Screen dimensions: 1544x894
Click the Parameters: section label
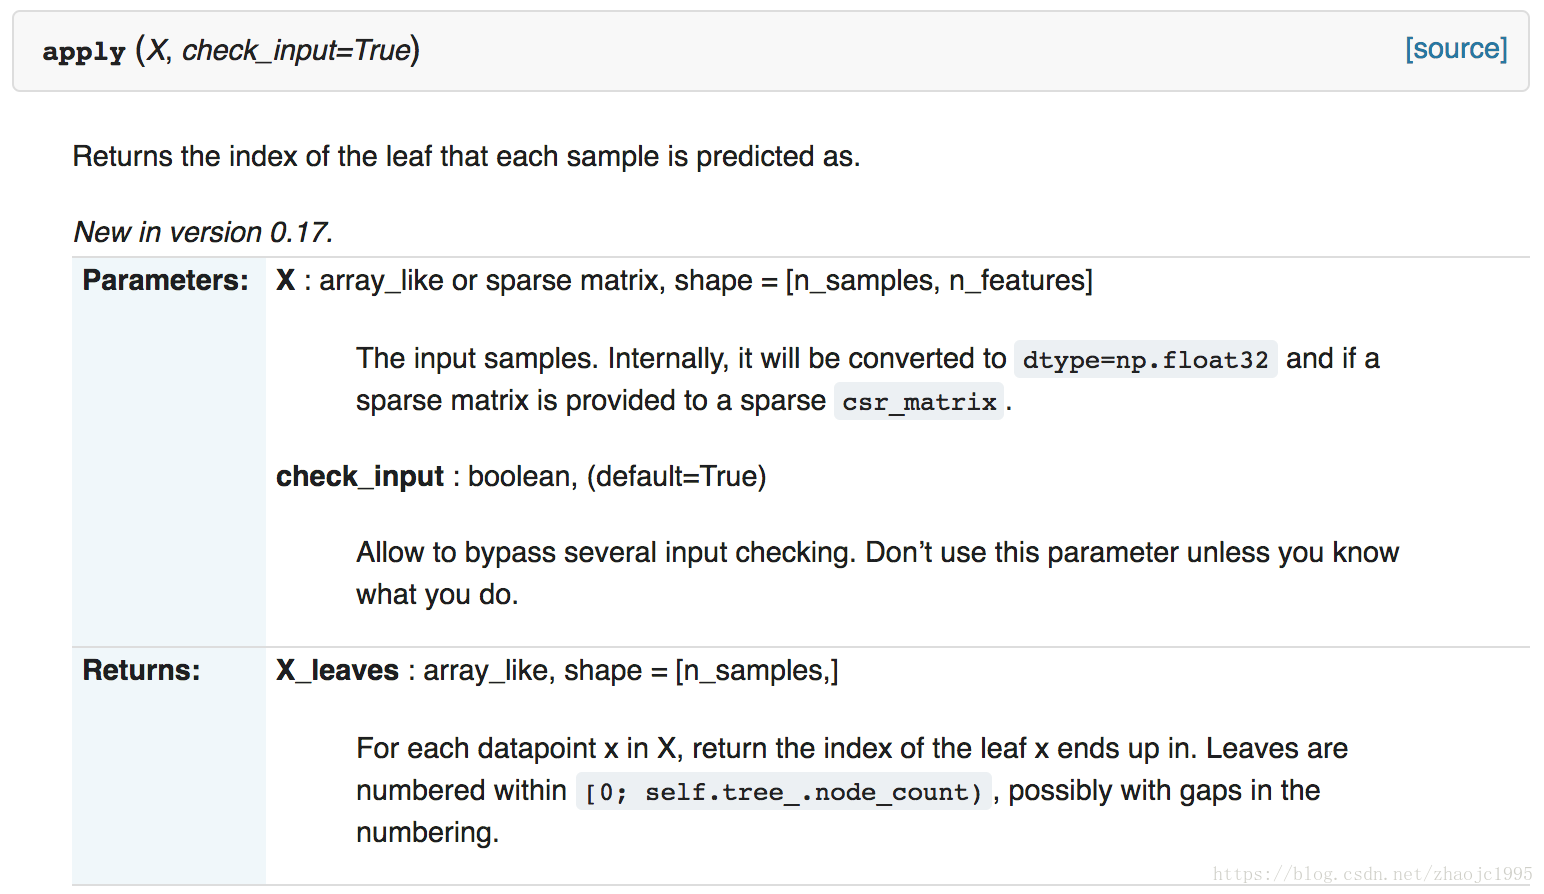point(165,280)
